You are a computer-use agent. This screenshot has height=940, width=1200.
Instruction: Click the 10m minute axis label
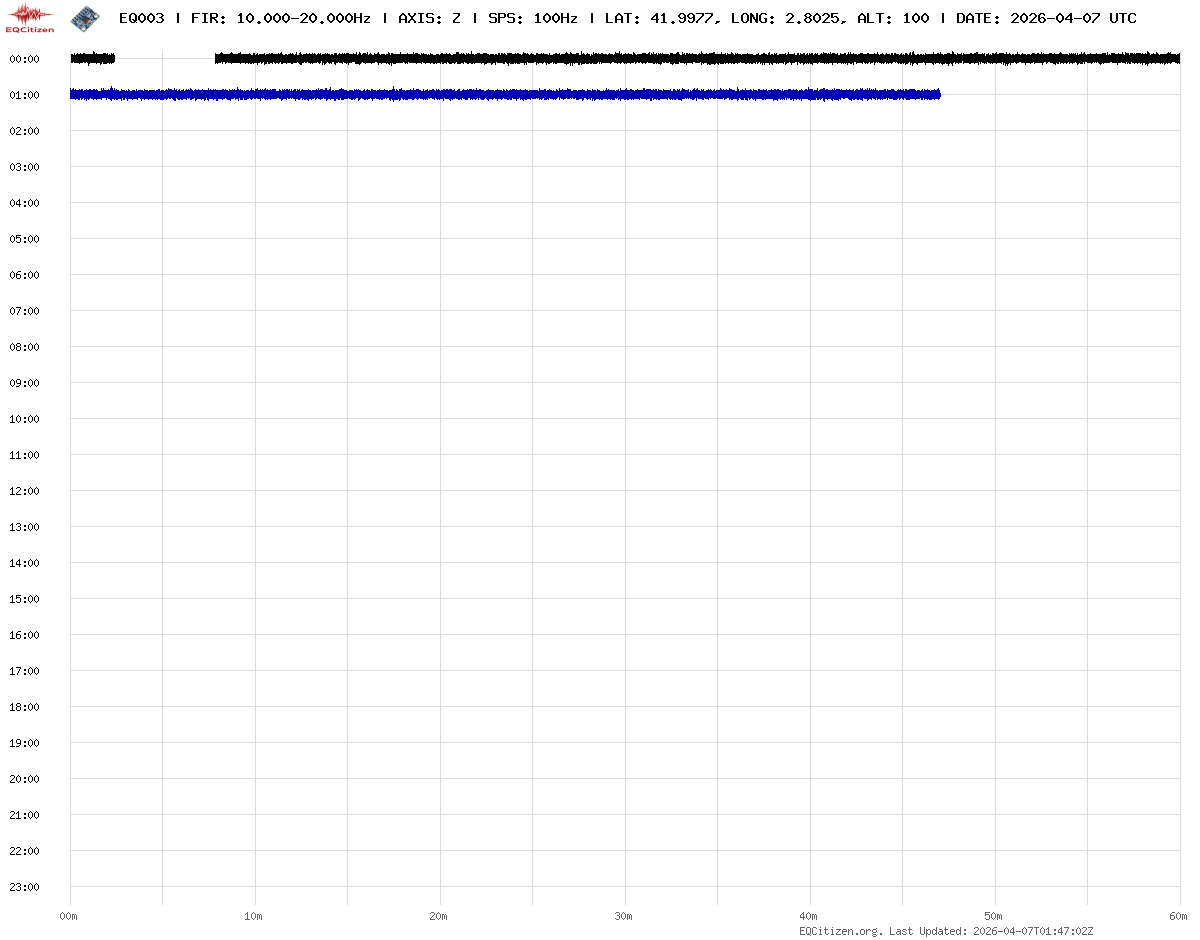click(254, 916)
